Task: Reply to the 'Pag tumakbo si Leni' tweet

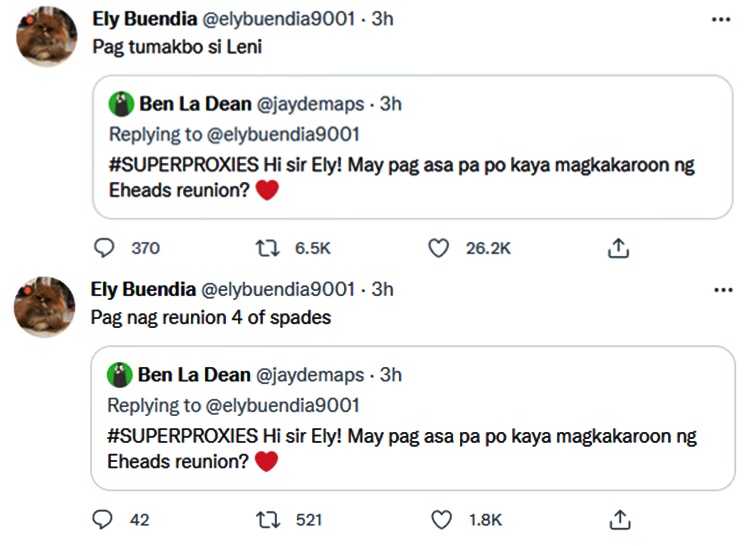Action: 104,248
